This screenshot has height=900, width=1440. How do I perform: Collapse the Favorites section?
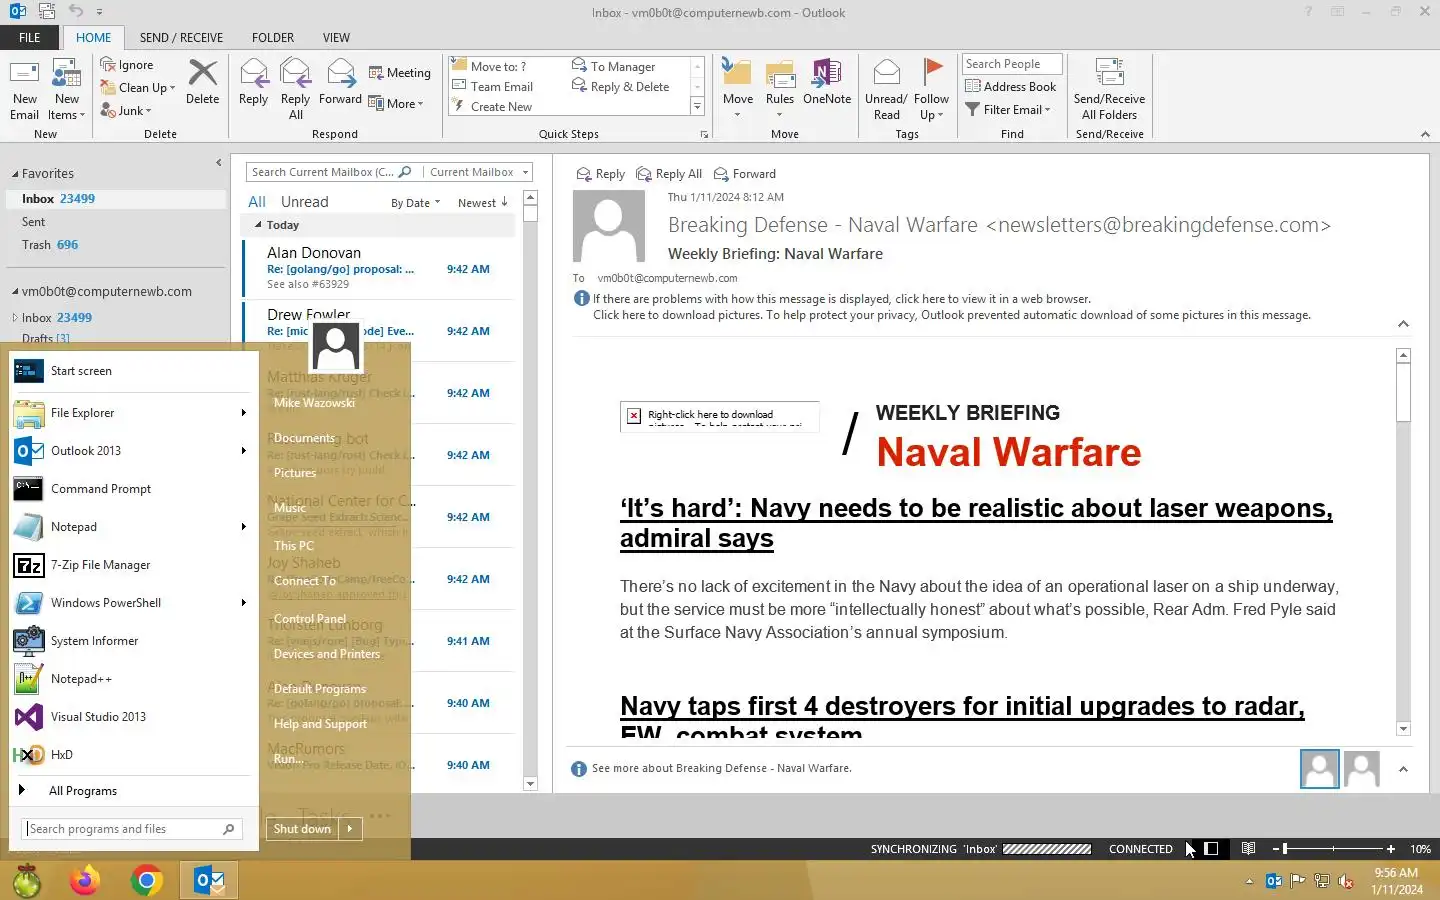(15, 174)
